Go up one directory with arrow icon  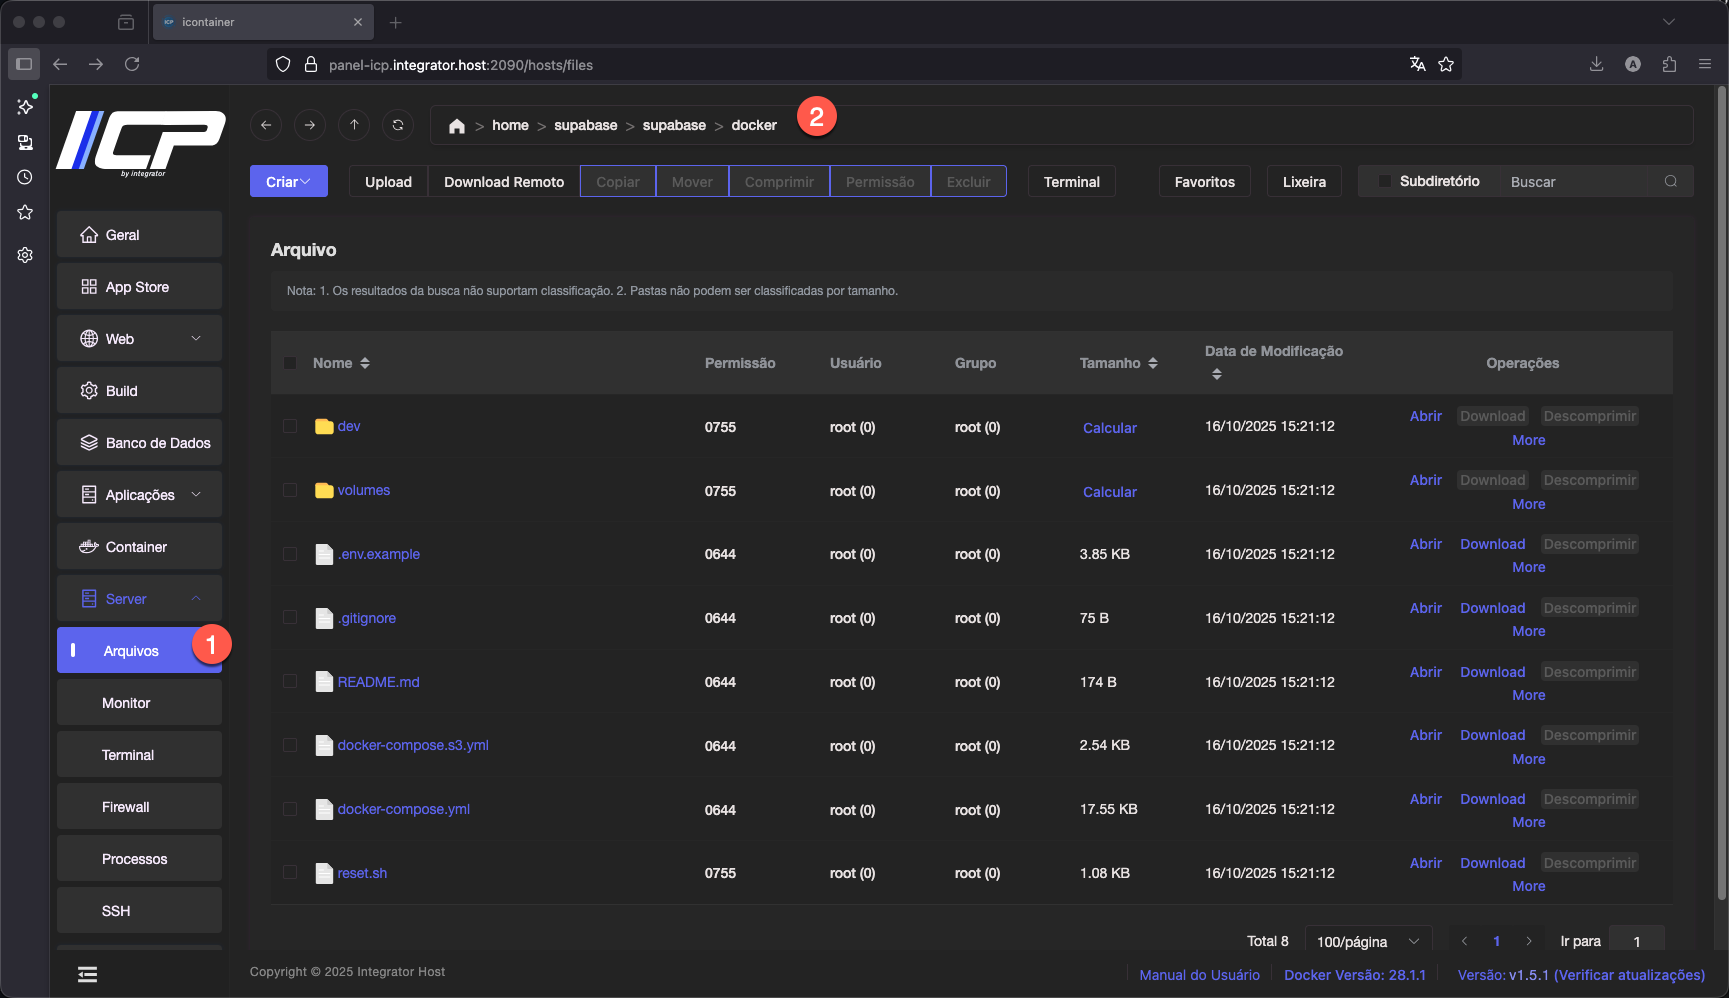tap(354, 125)
